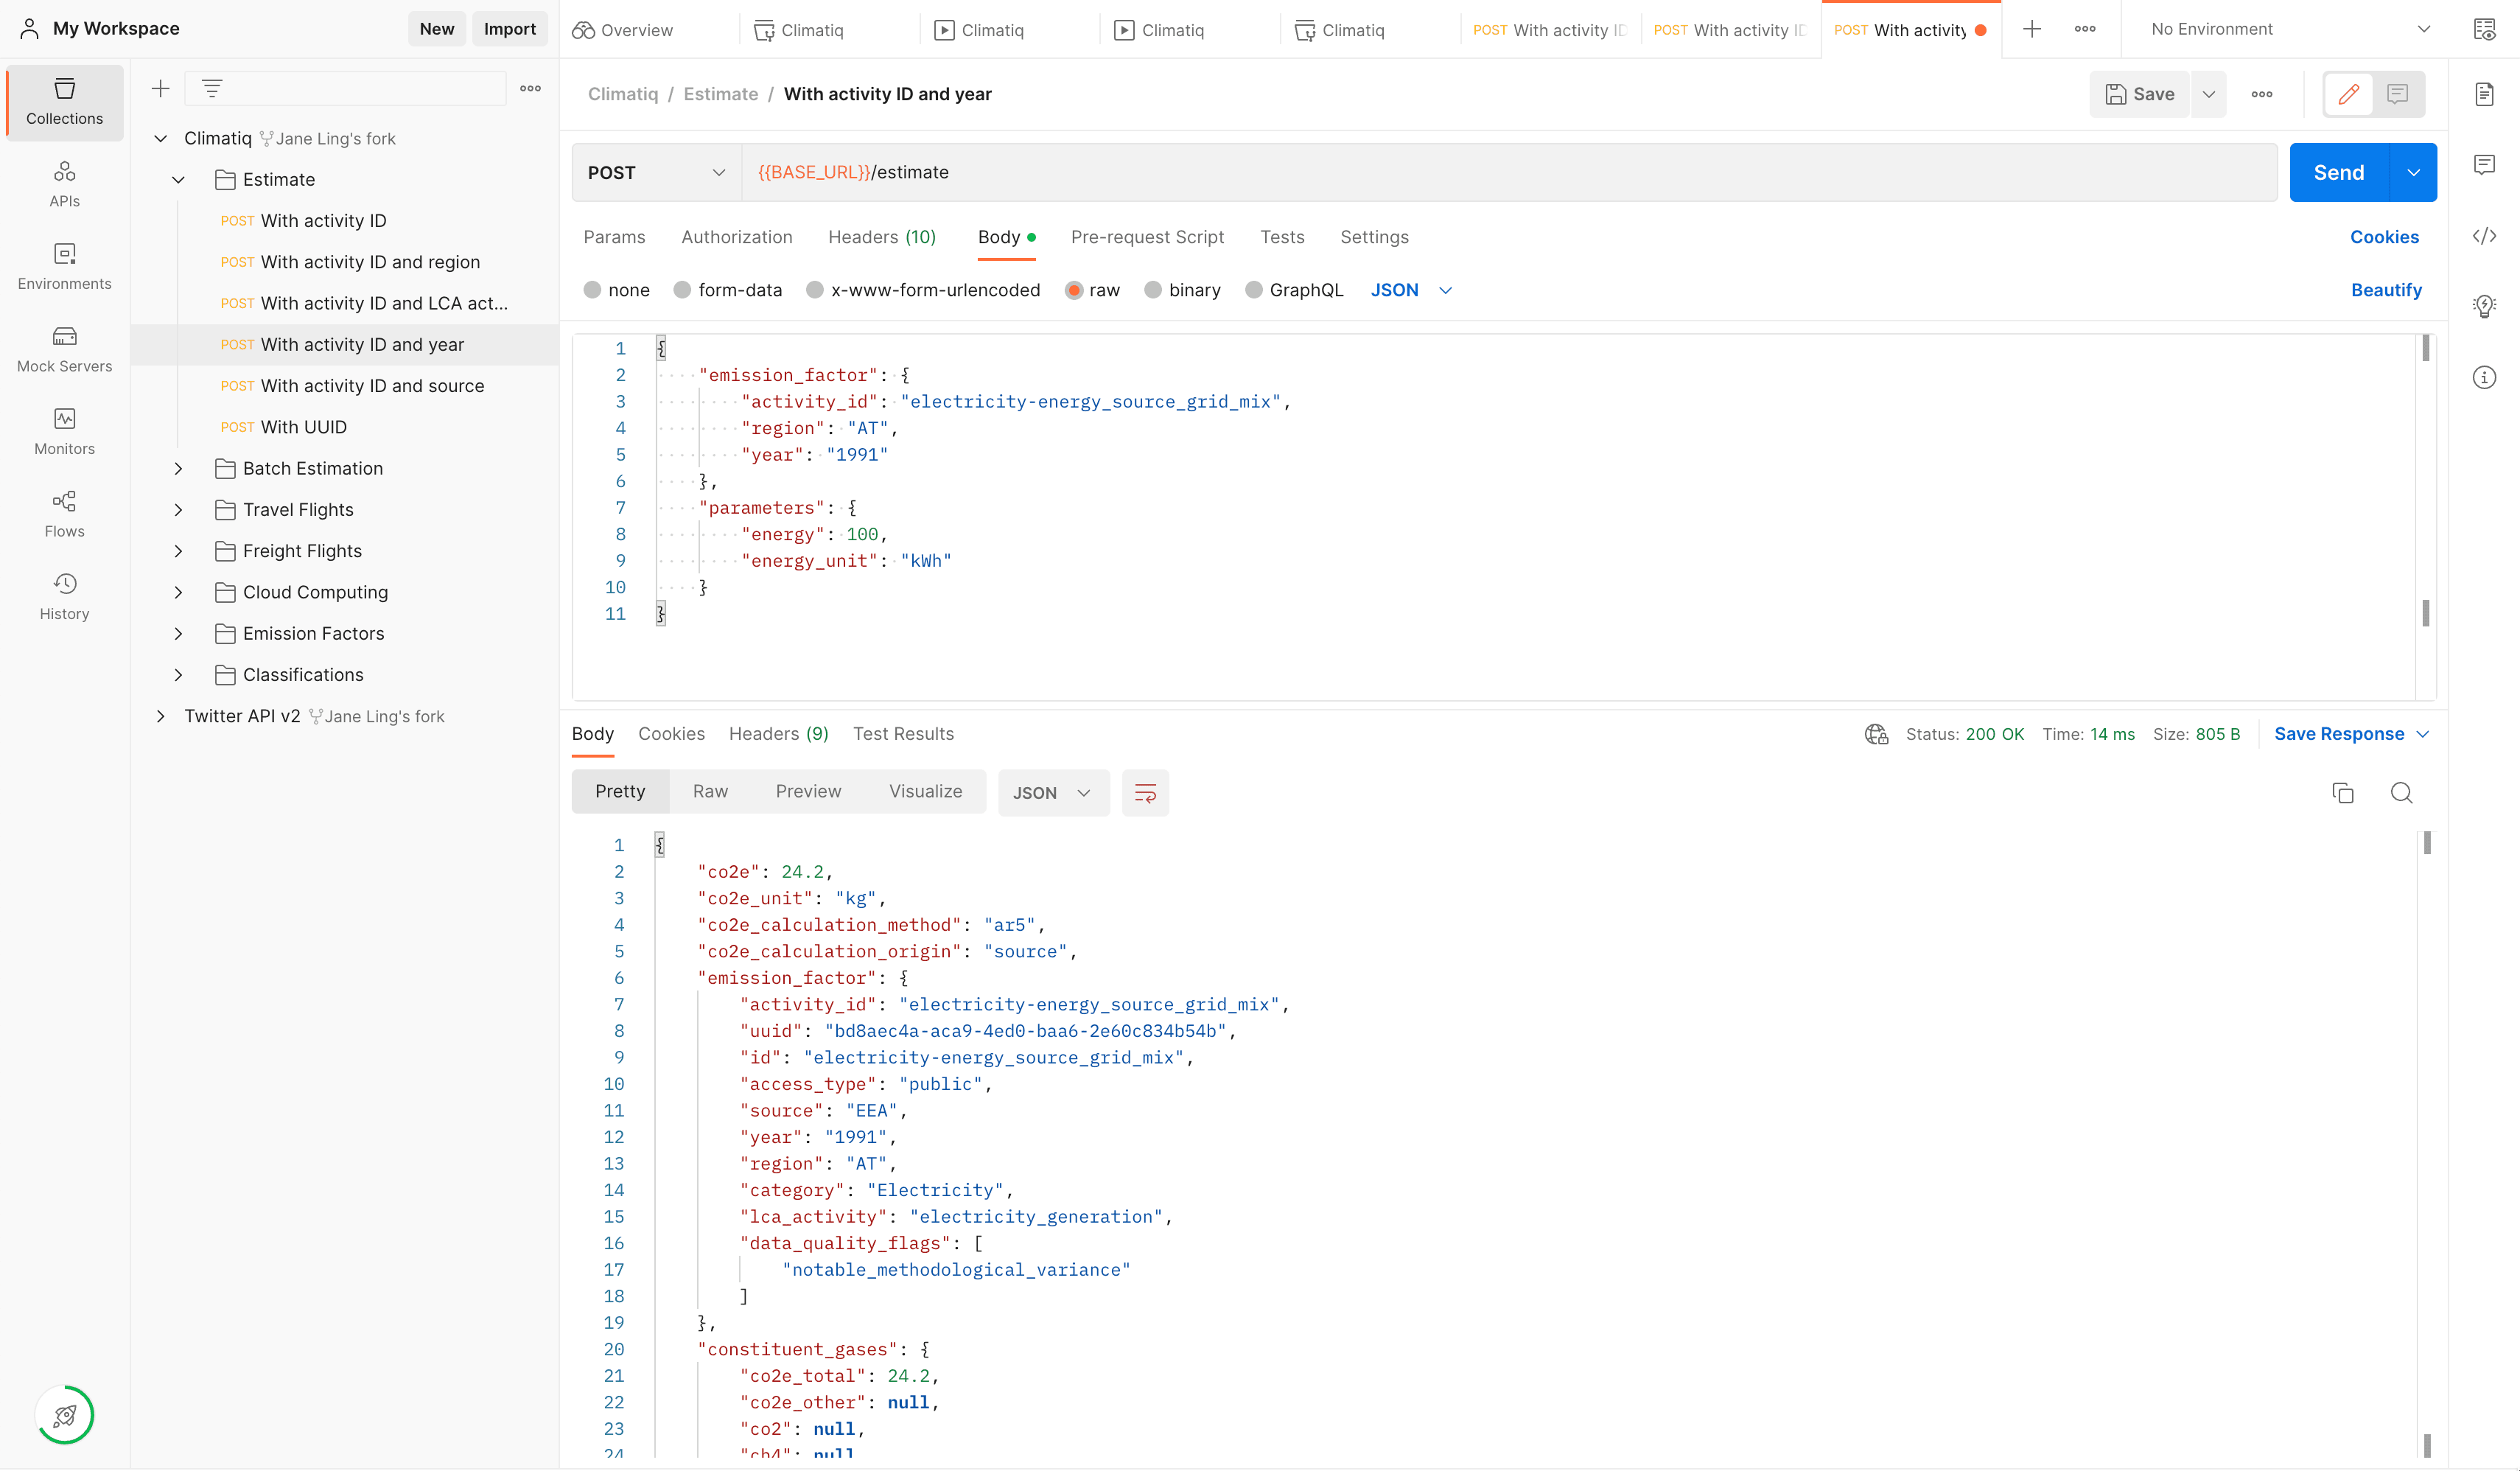This screenshot has height=1471, width=2520.
Task: Open the POST method dropdown
Action: point(656,172)
